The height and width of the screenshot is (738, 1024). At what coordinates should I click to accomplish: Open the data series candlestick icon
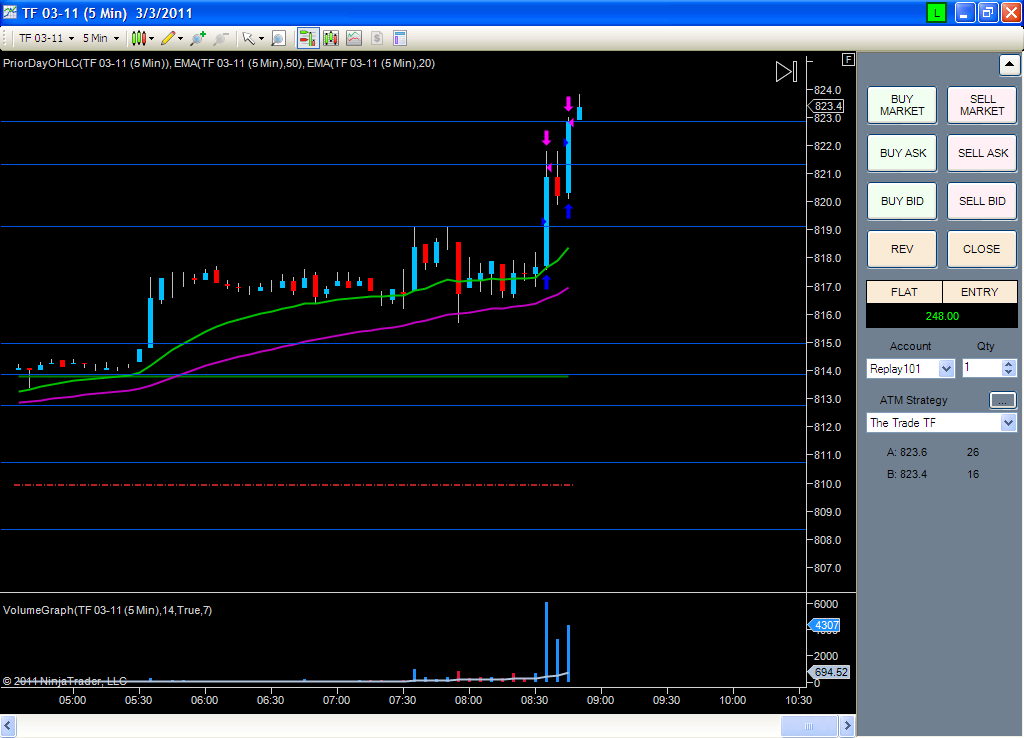tap(331, 39)
